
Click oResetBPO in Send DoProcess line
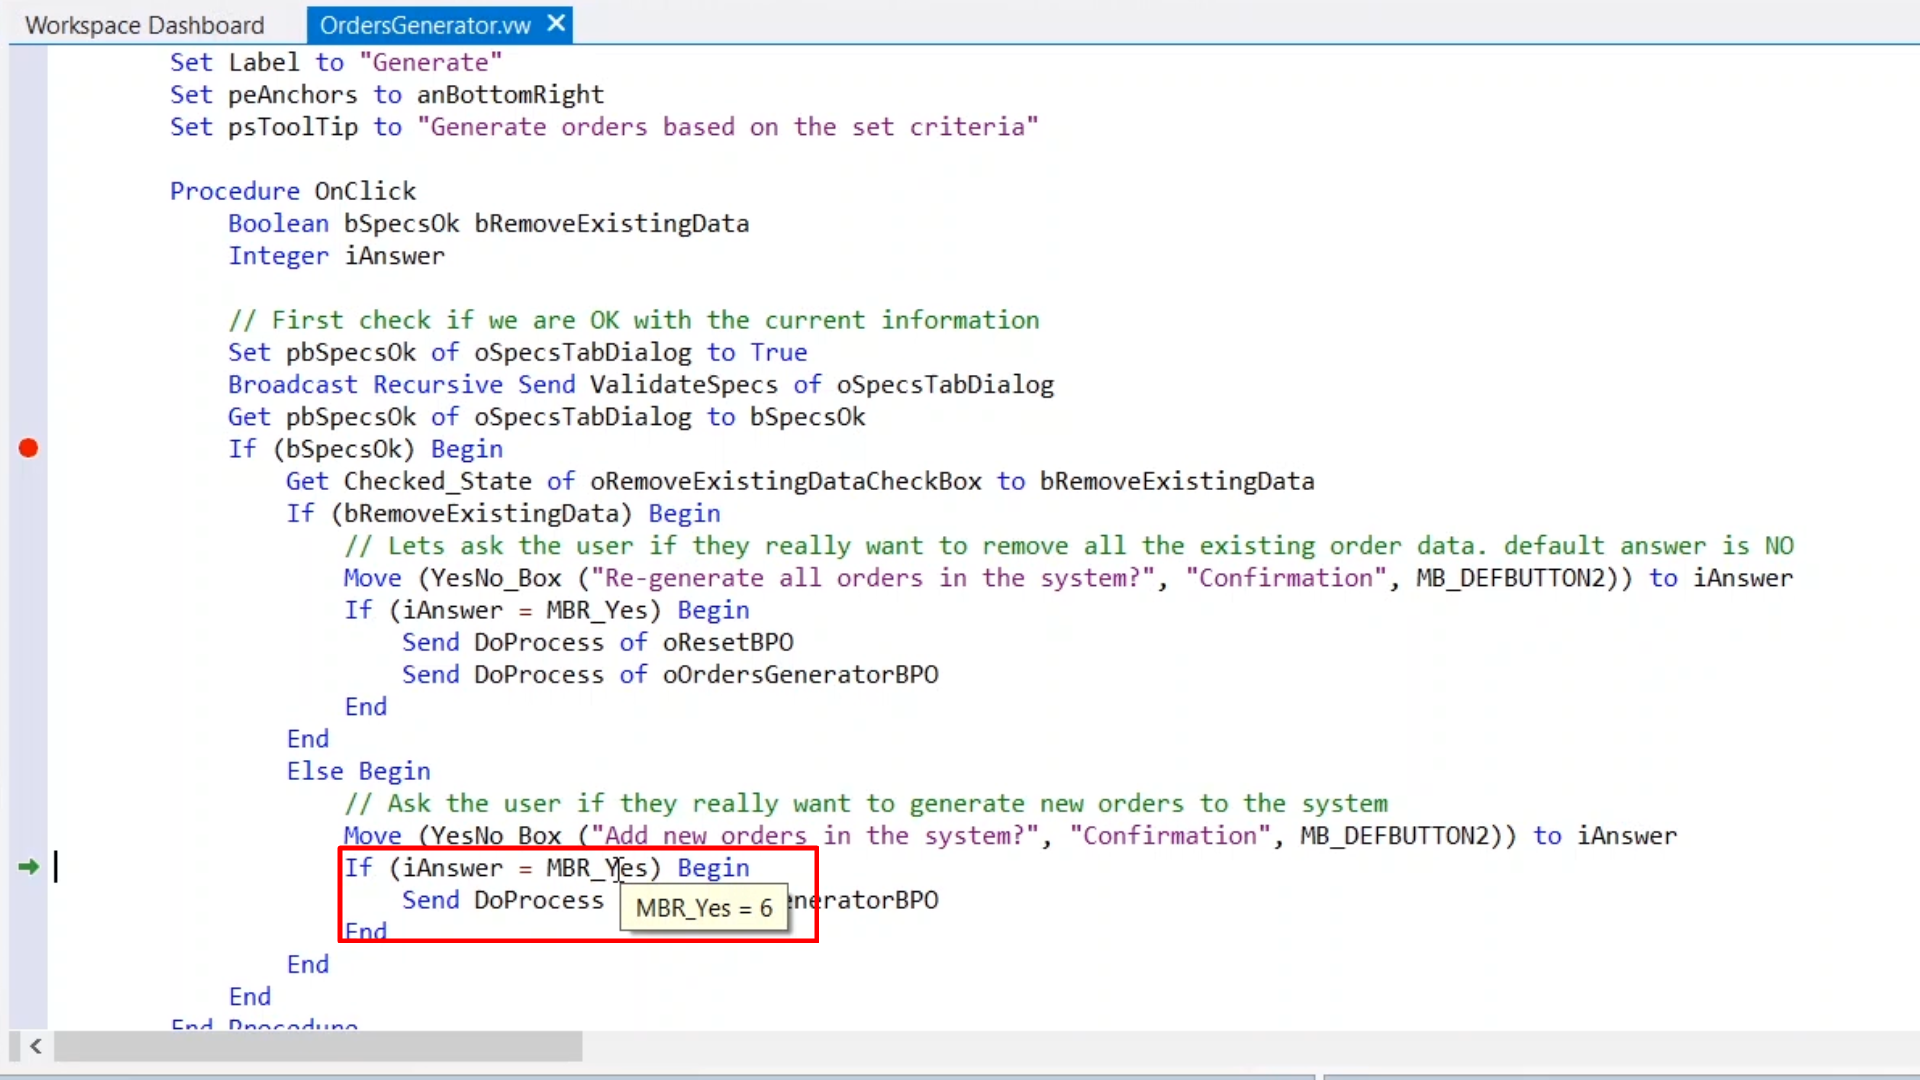(x=728, y=642)
